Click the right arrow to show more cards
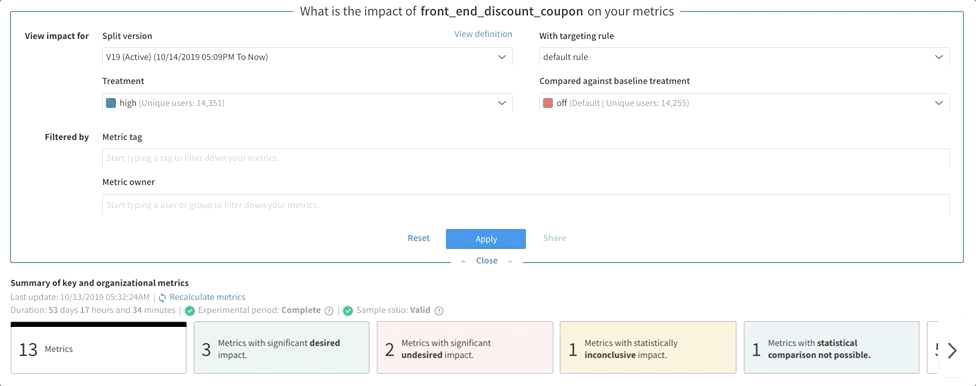 click(952, 351)
